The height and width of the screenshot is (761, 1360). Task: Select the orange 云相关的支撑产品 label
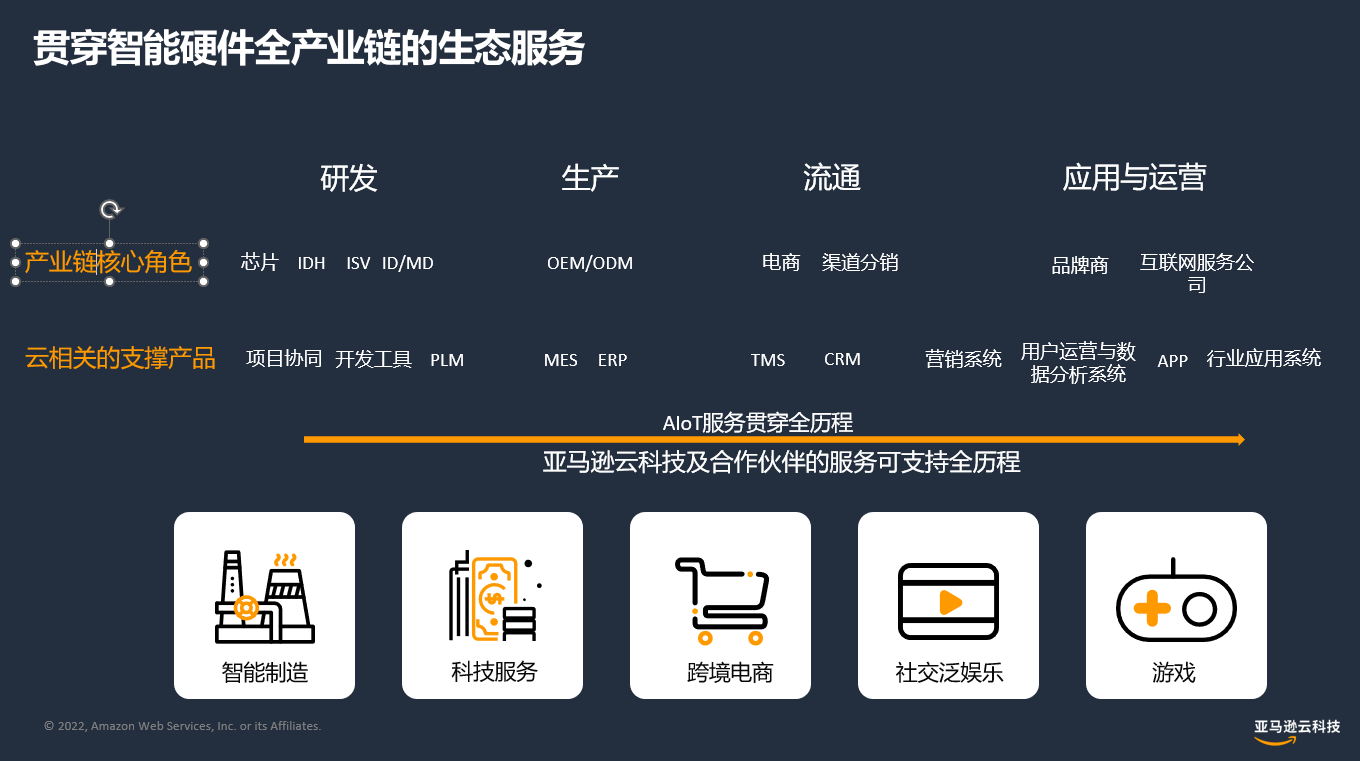[x=120, y=358]
